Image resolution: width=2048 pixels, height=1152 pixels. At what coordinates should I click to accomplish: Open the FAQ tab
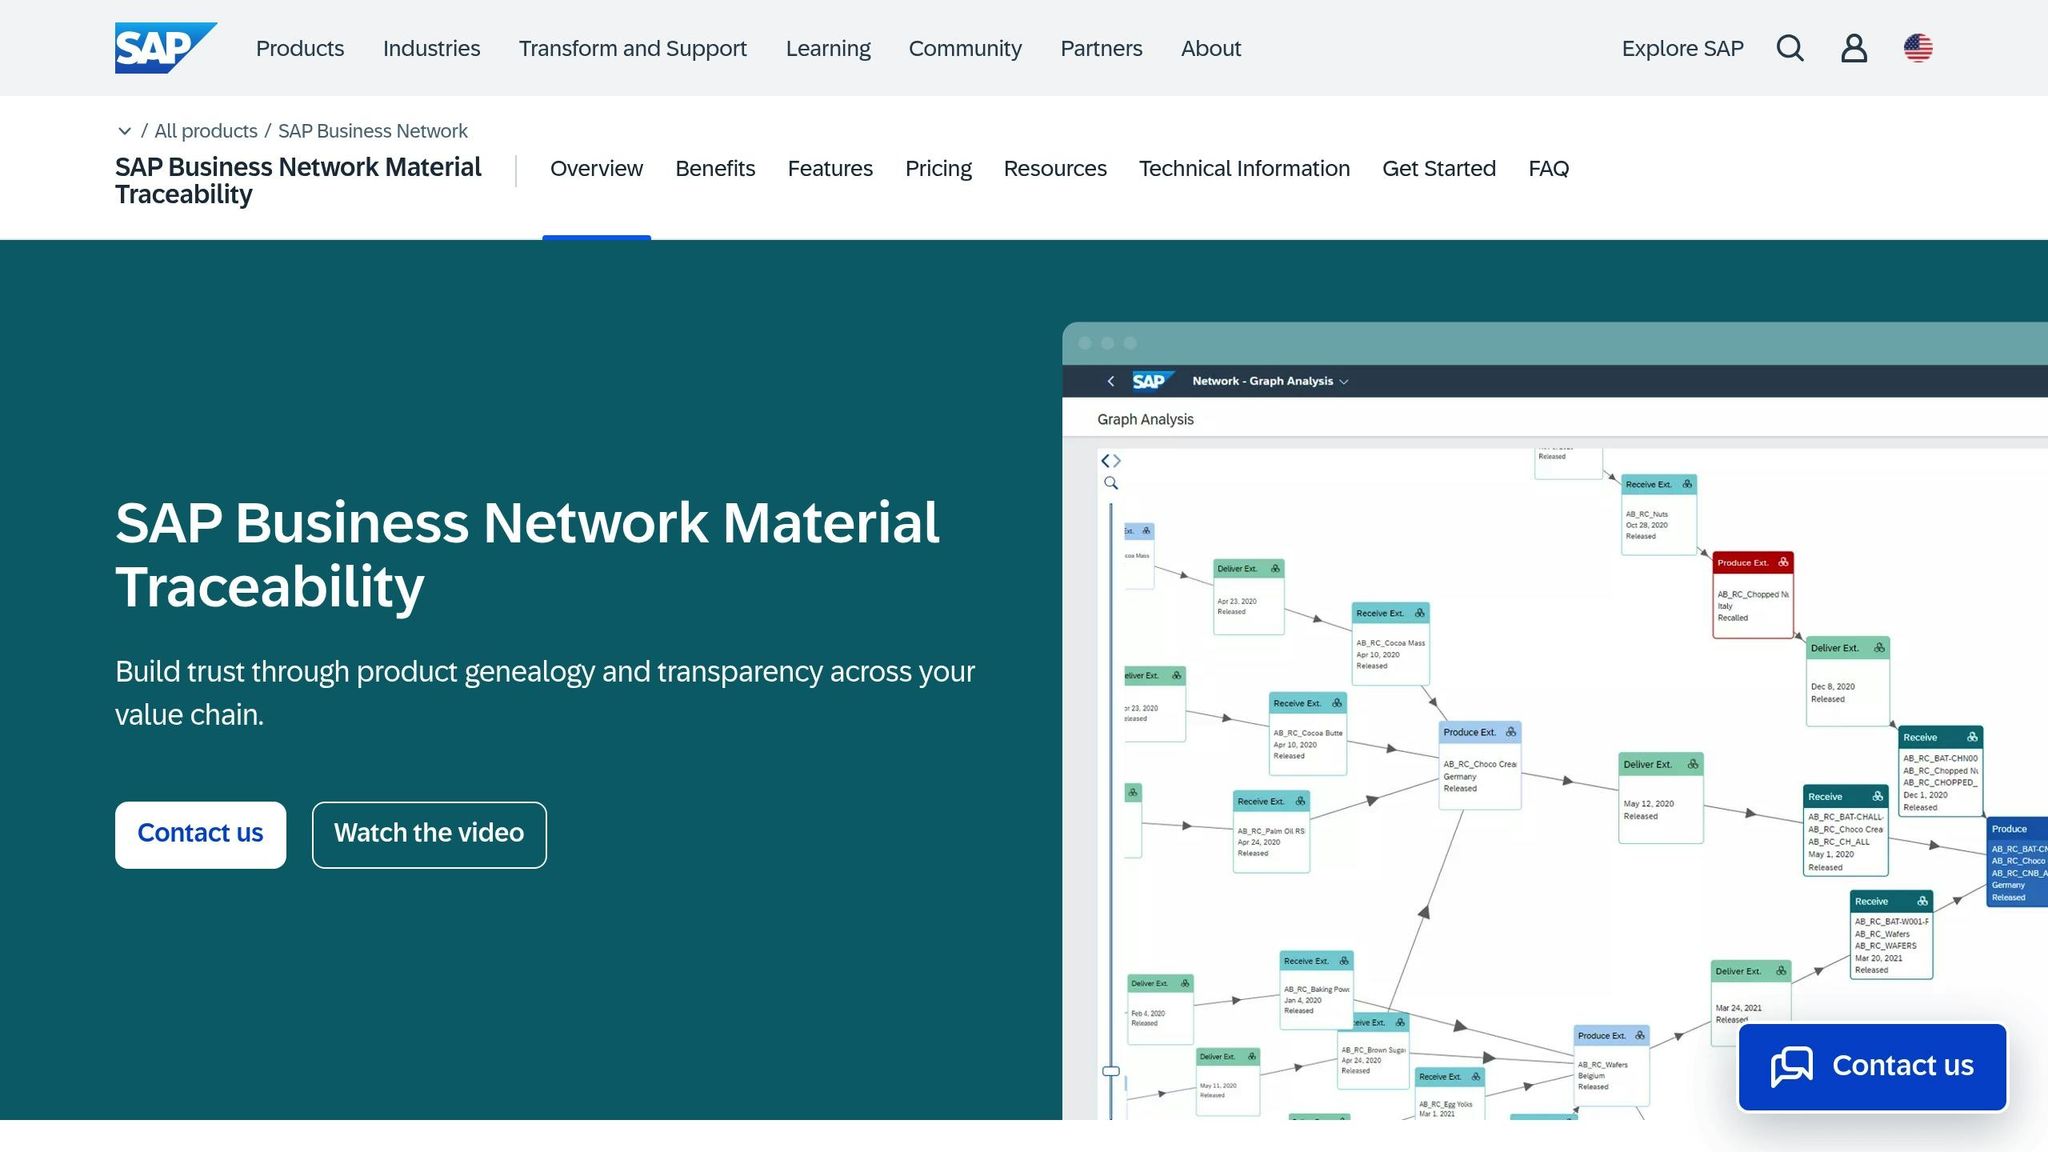pos(1548,168)
